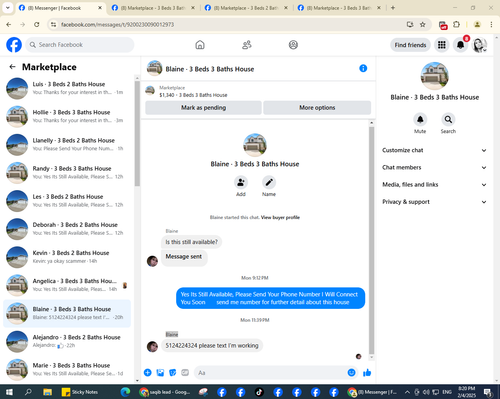This screenshot has width=500, height=399.
Task: Click the Windows Start button
Action: (9, 392)
